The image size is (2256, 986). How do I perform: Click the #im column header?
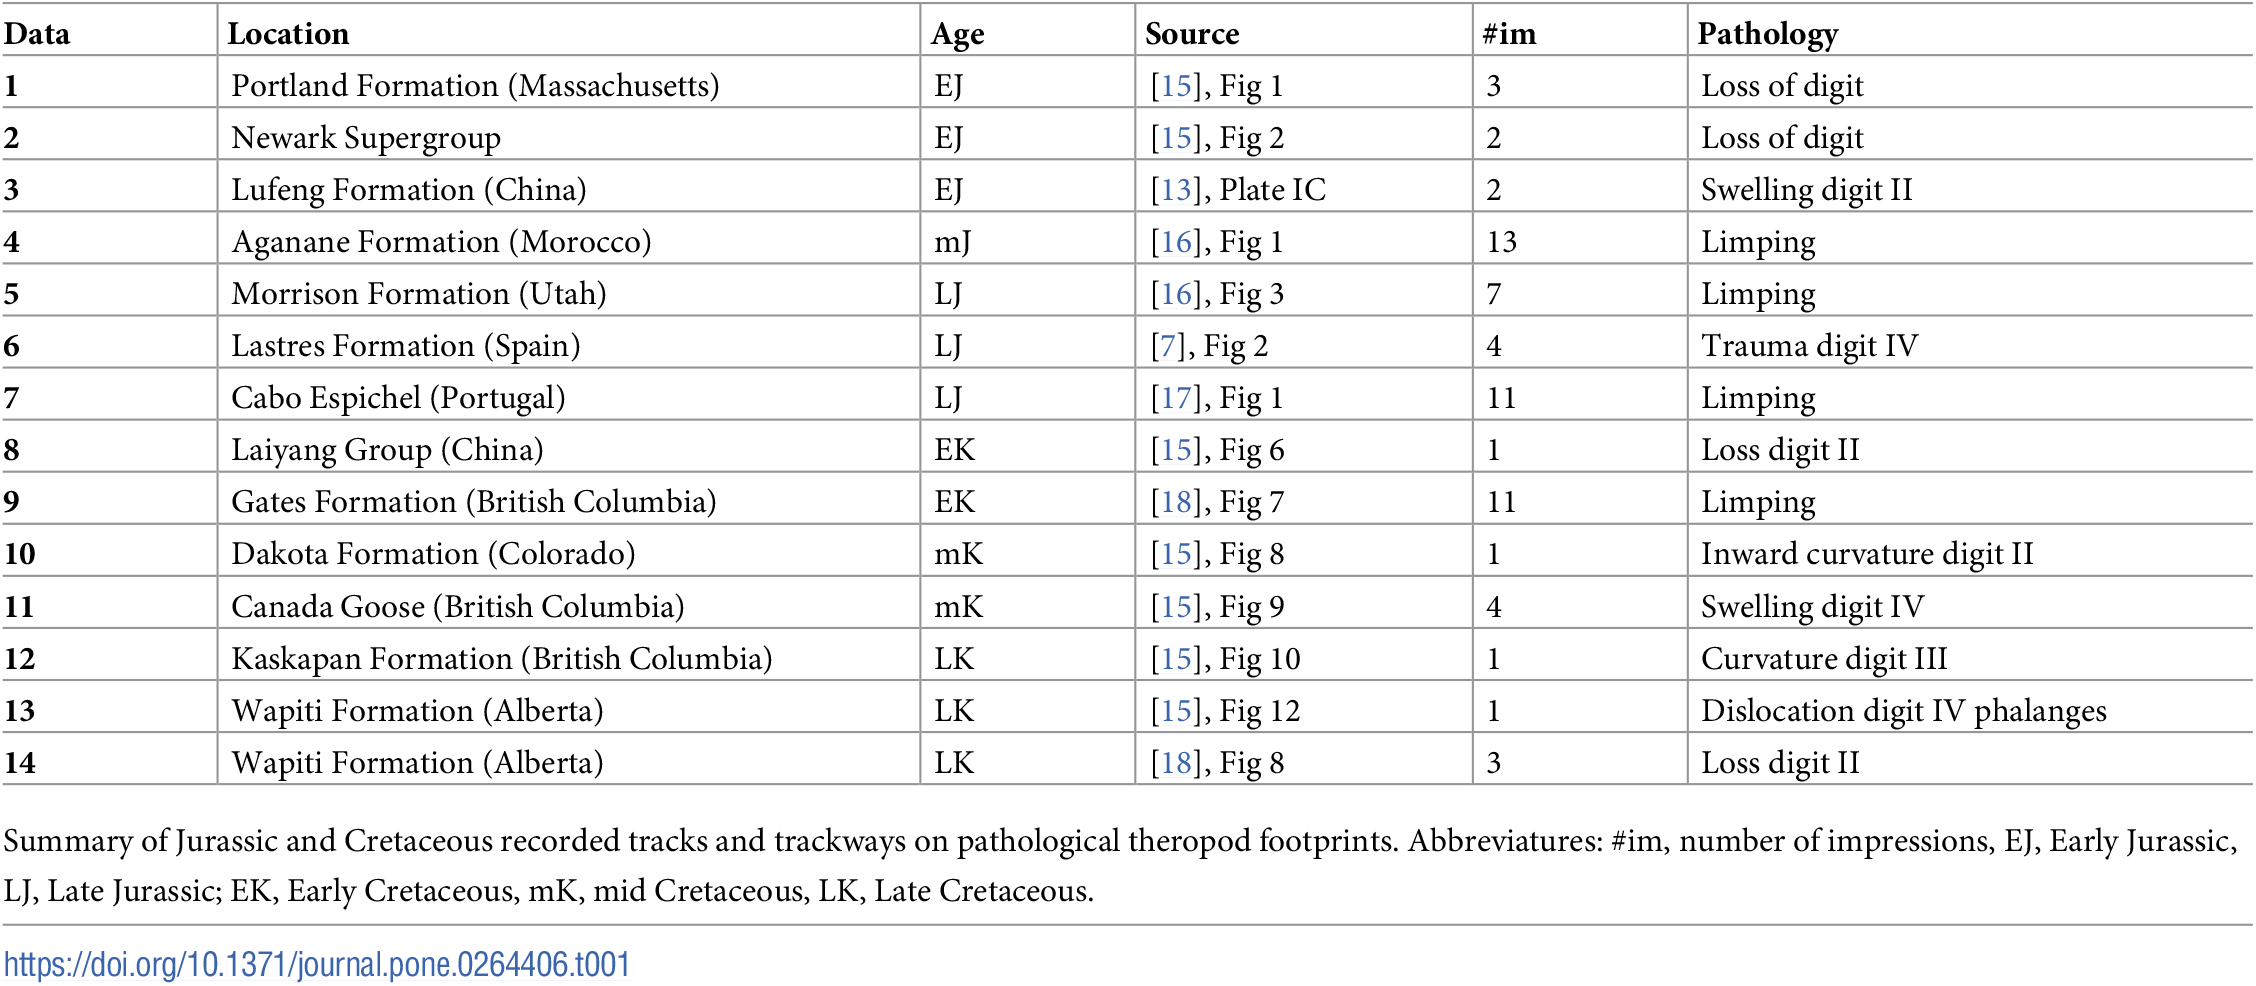1509,34
